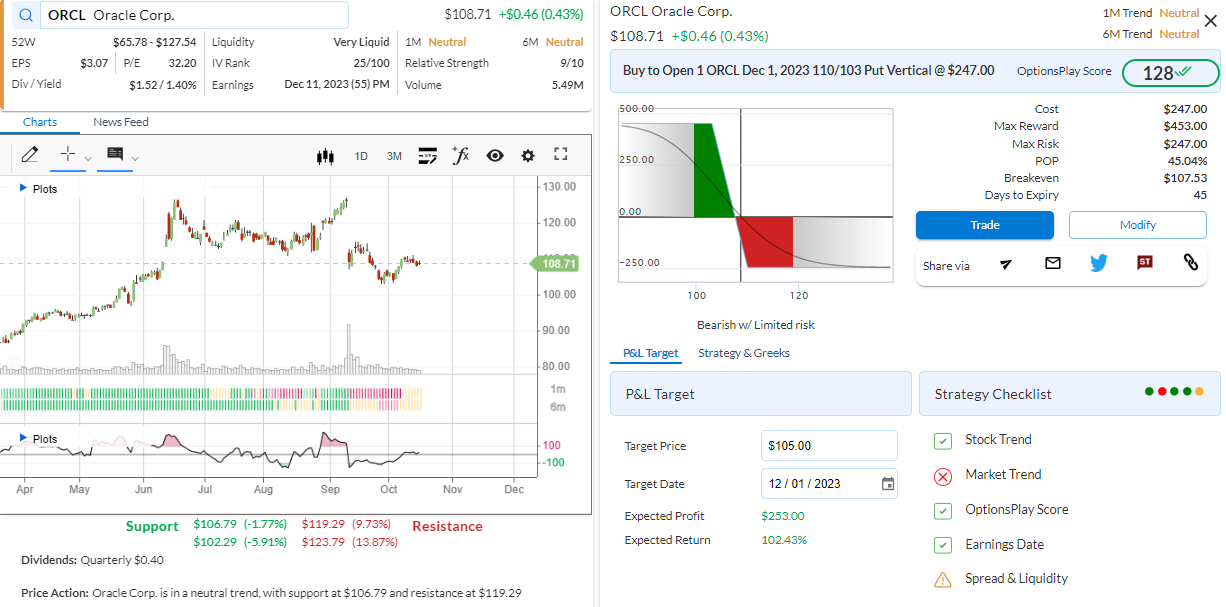Open crosshair tool dropdown arrow
Screen dimensions: 1226x607
(88, 158)
